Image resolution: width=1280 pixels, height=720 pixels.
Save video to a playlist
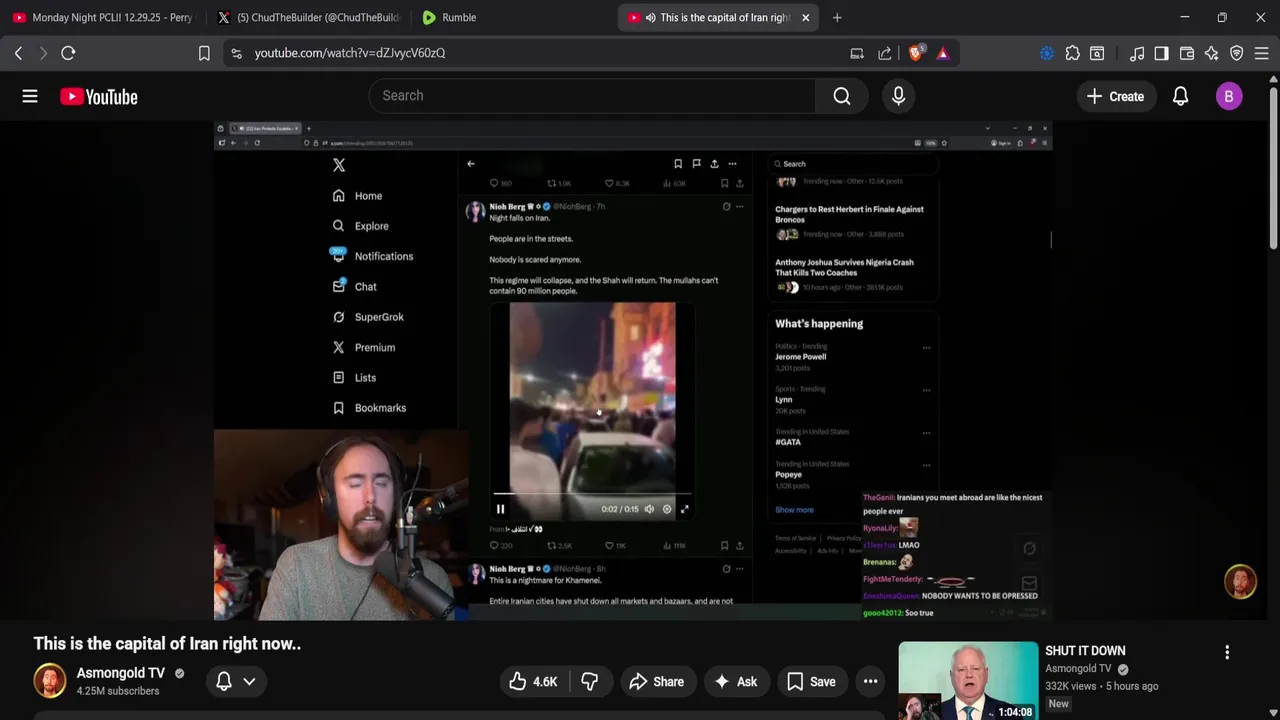click(x=811, y=682)
